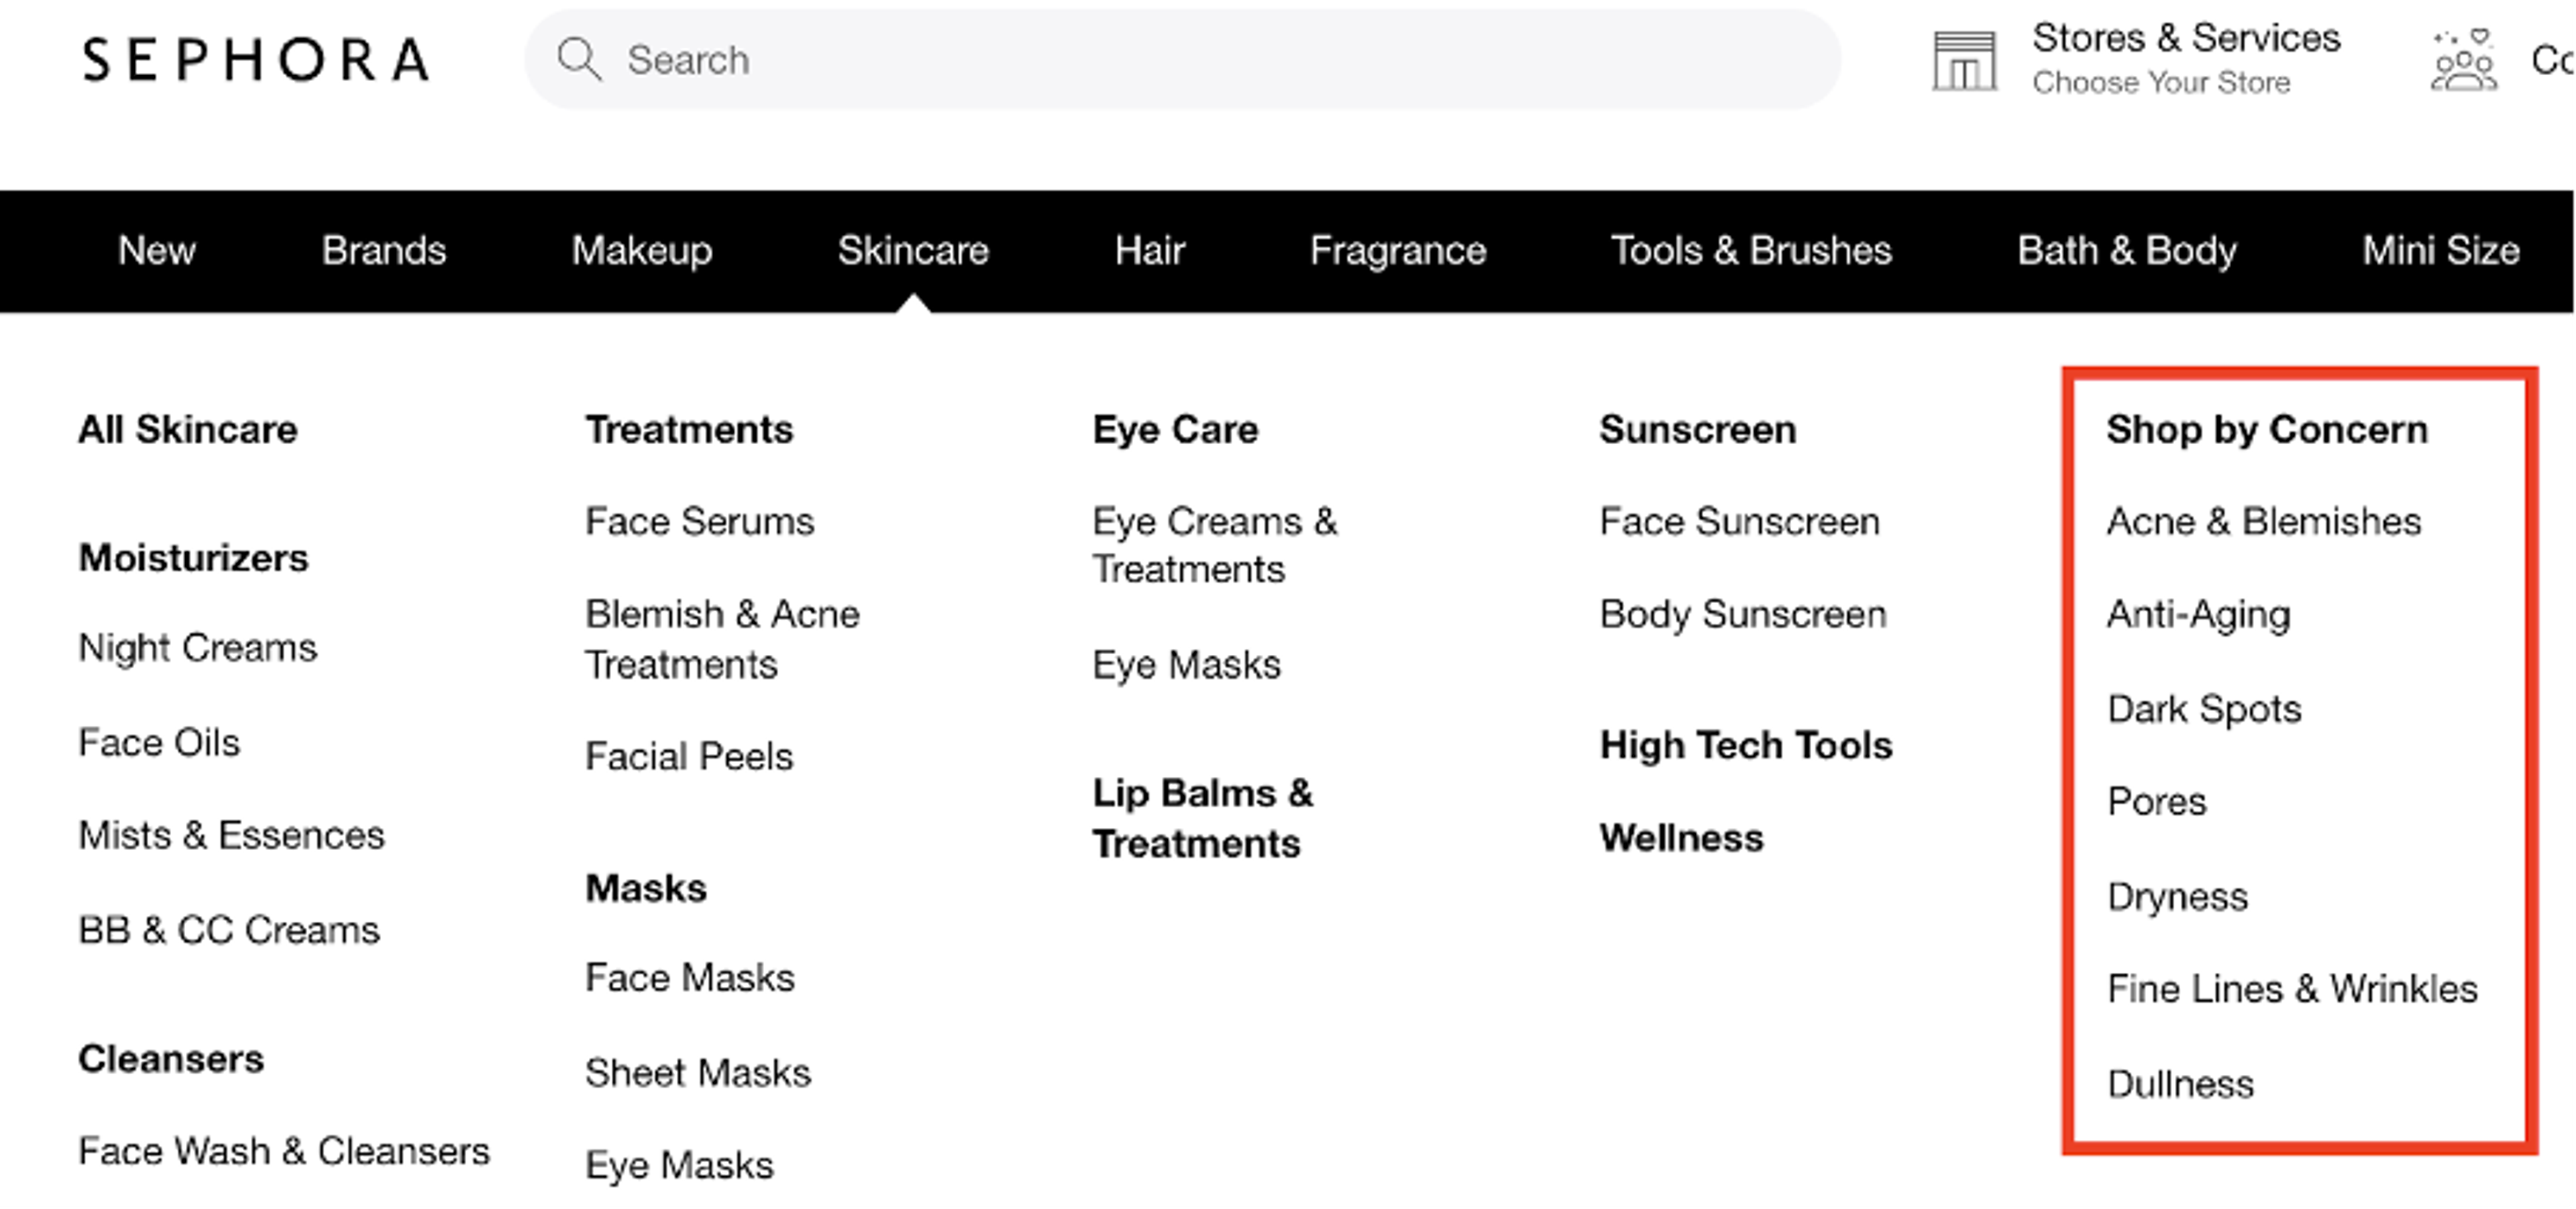This screenshot has width=2576, height=1209.
Task: Select Night Creams under Moisturizers
Action: point(197,648)
